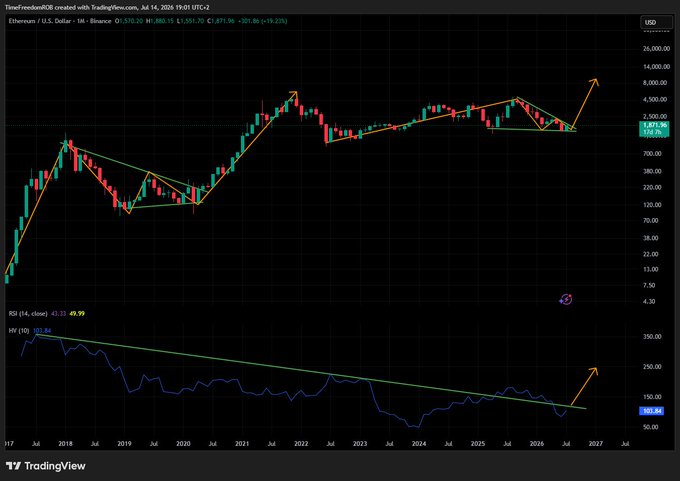Click the RSI value 43.33
Screen dimensions: 680x481
59,313
